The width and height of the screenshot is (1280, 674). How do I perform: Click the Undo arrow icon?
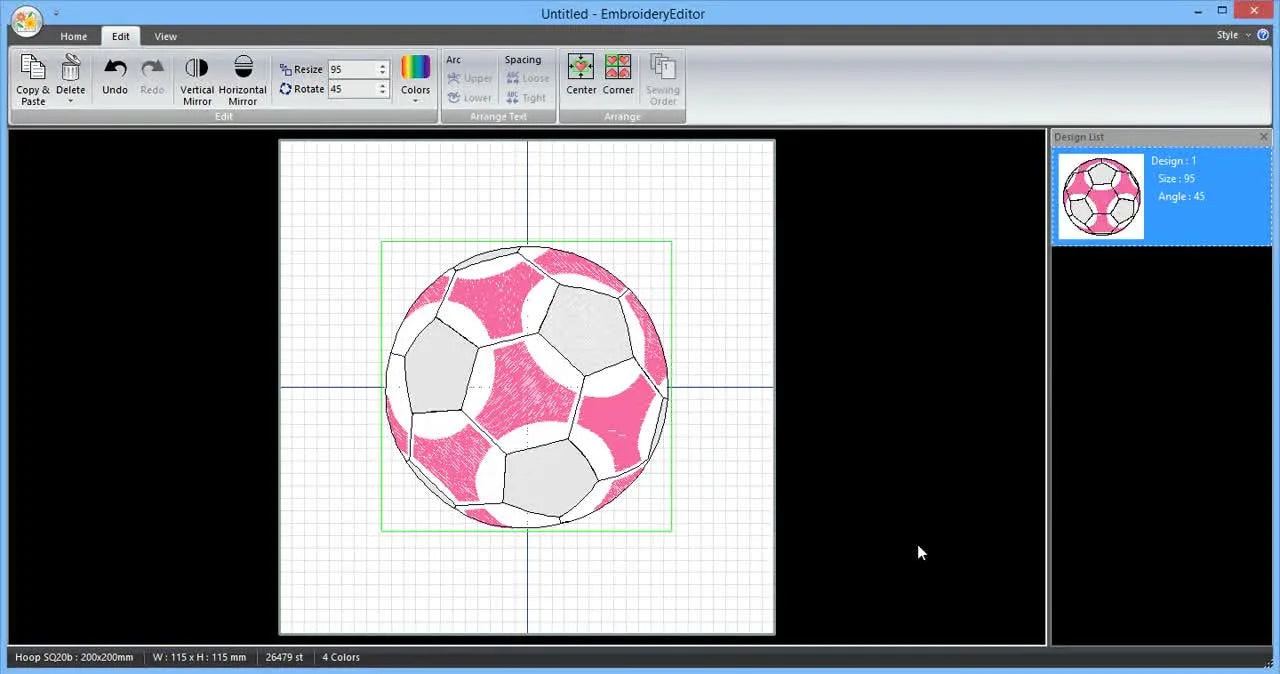115,69
